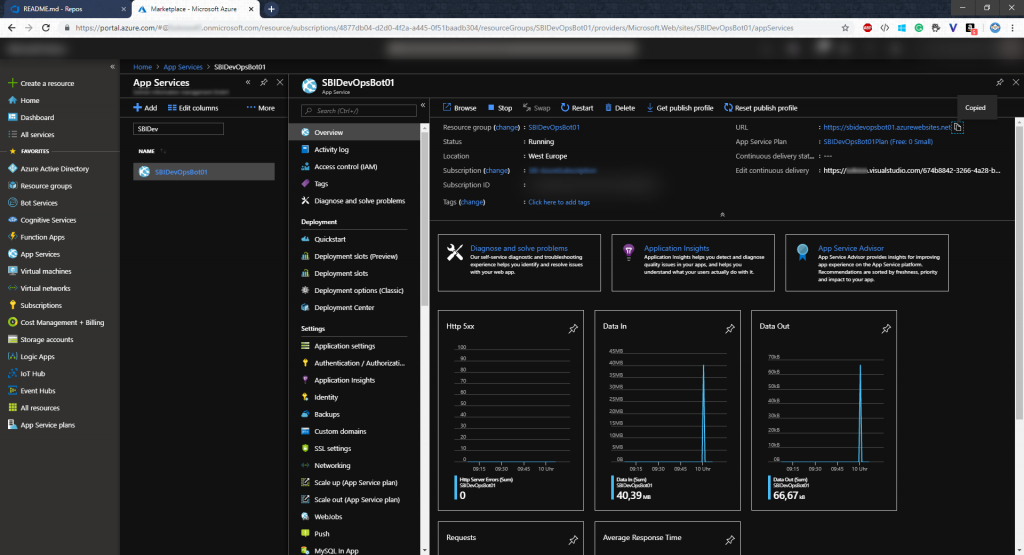
Task: Go to App Services breadcrumb
Action: 183,67
